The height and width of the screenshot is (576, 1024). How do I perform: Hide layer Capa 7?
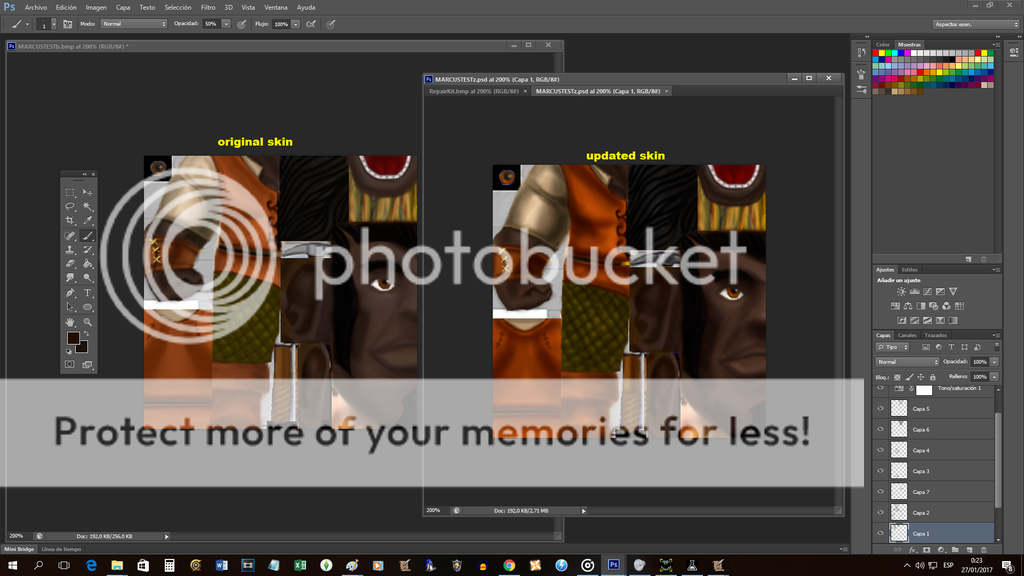pos(880,492)
